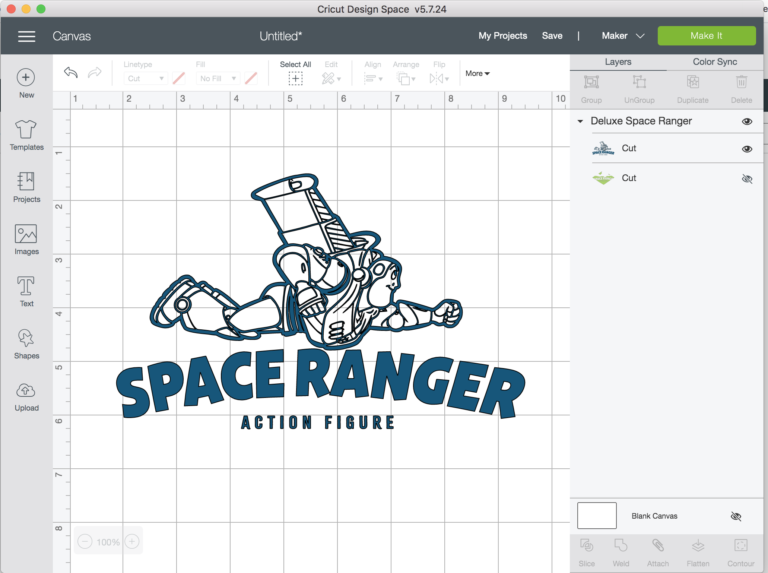Create a New project
The height and width of the screenshot is (573, 768).
(x=26, y=83)
